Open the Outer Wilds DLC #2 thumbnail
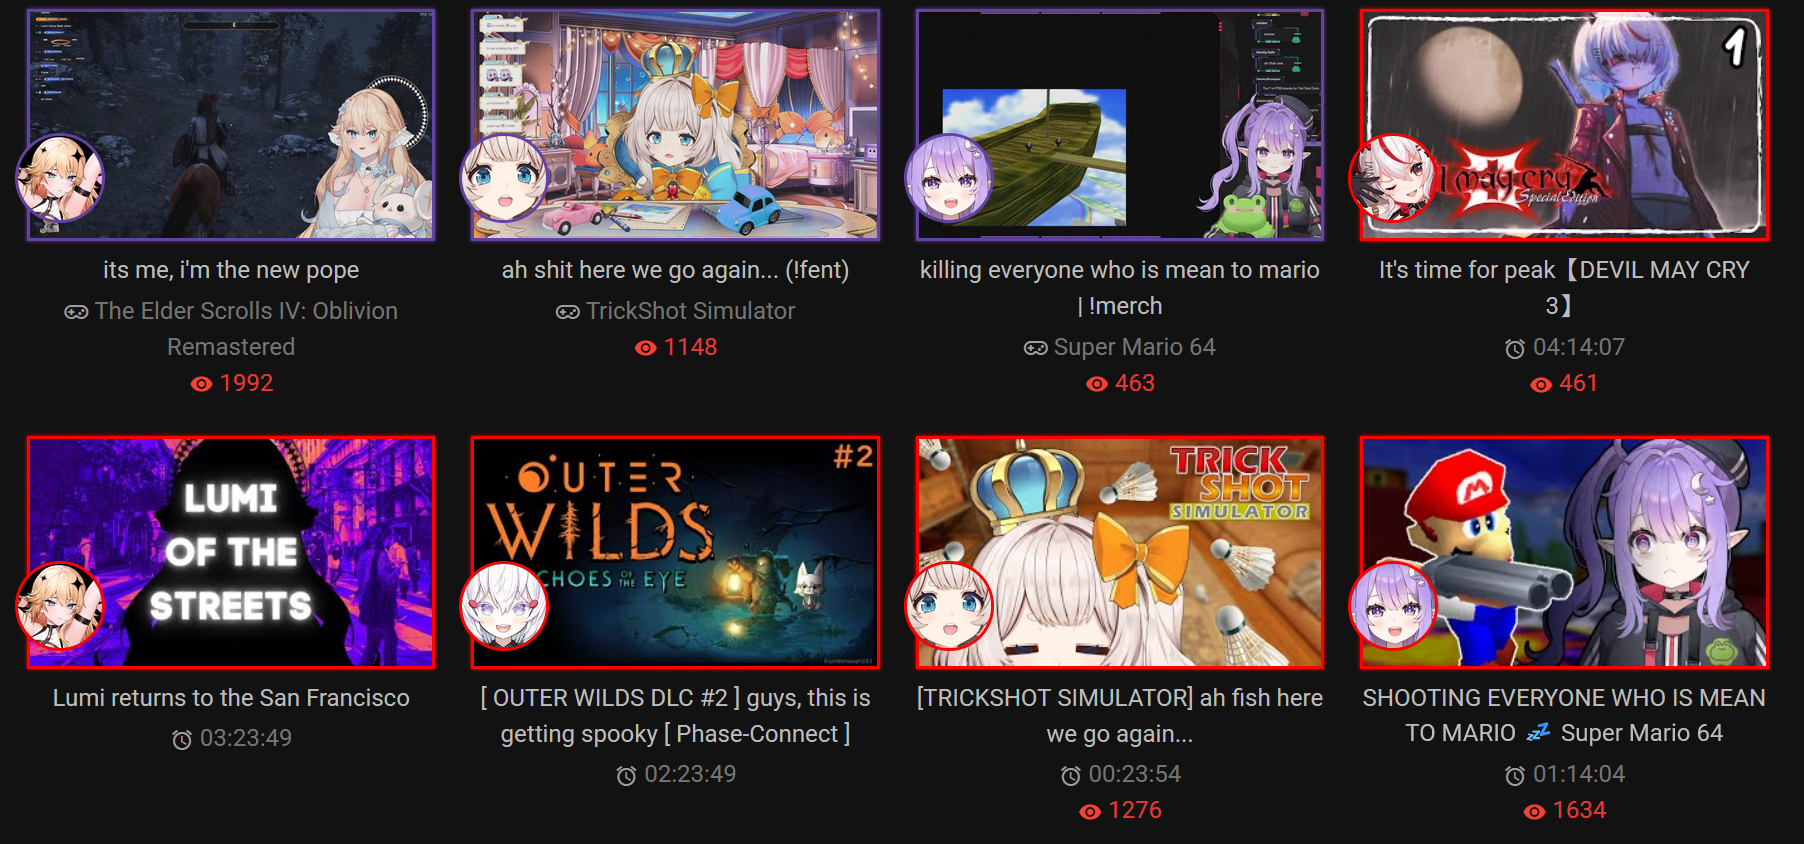The width and height of the screenshot is (1804, 844). (x=675, y=552)
